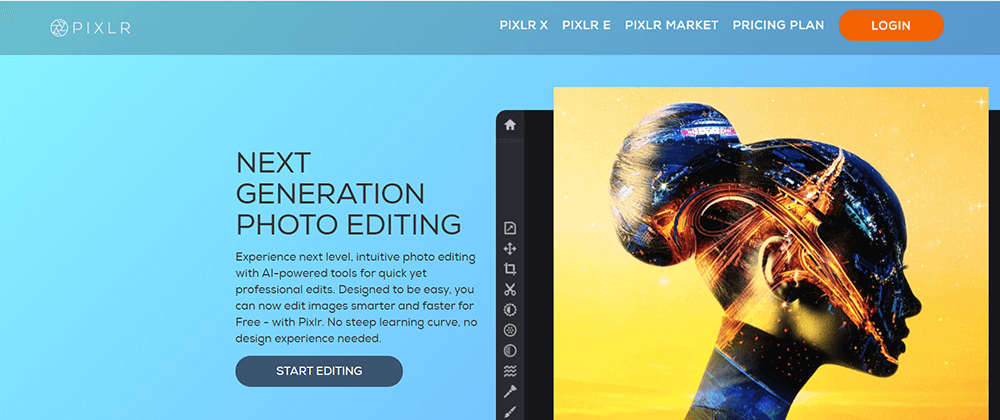Select the retouch dropper tool icon

tap(510, 391)
